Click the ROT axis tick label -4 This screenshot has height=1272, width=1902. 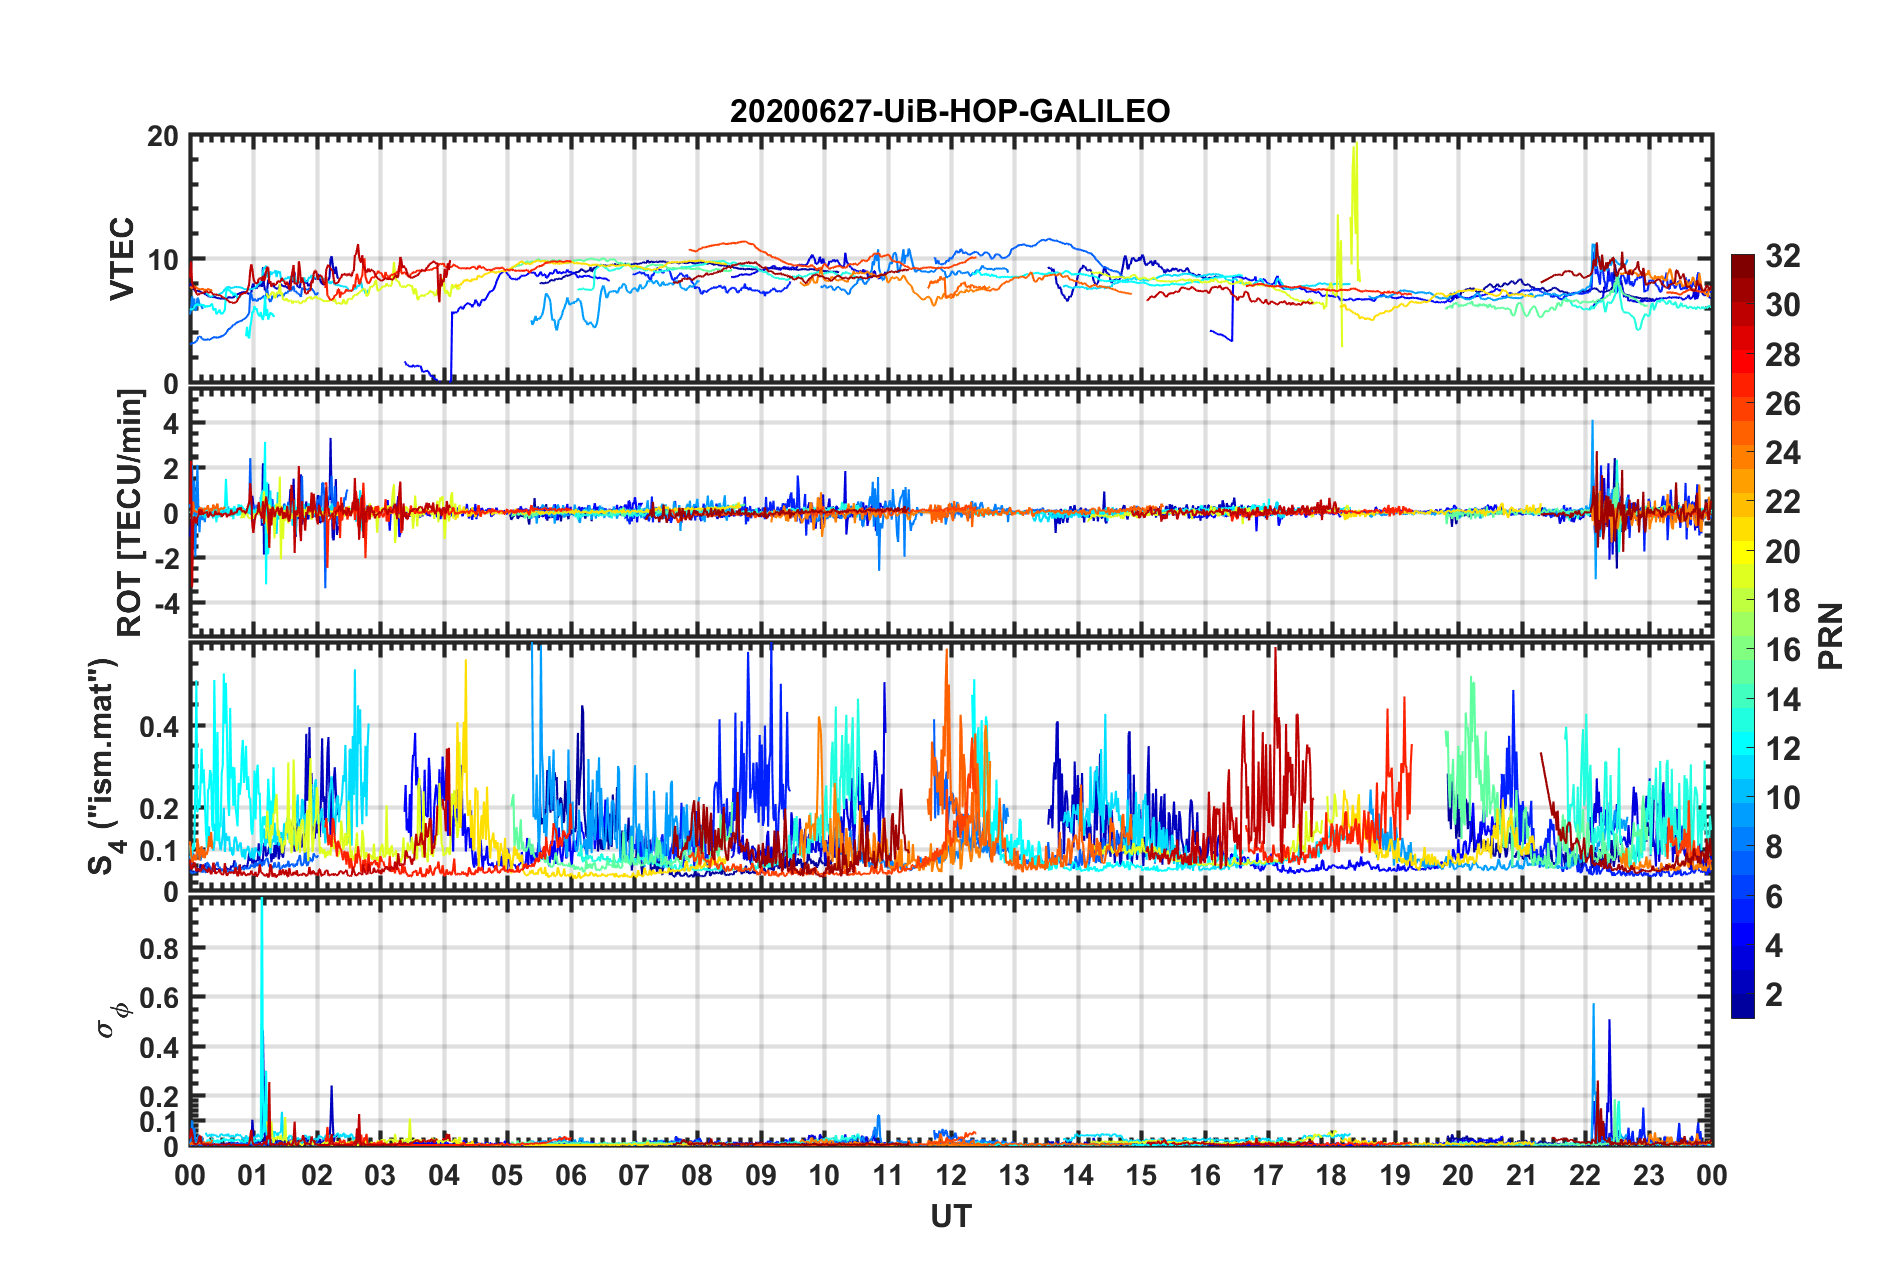pyautogui.click(x=165, y=604)
